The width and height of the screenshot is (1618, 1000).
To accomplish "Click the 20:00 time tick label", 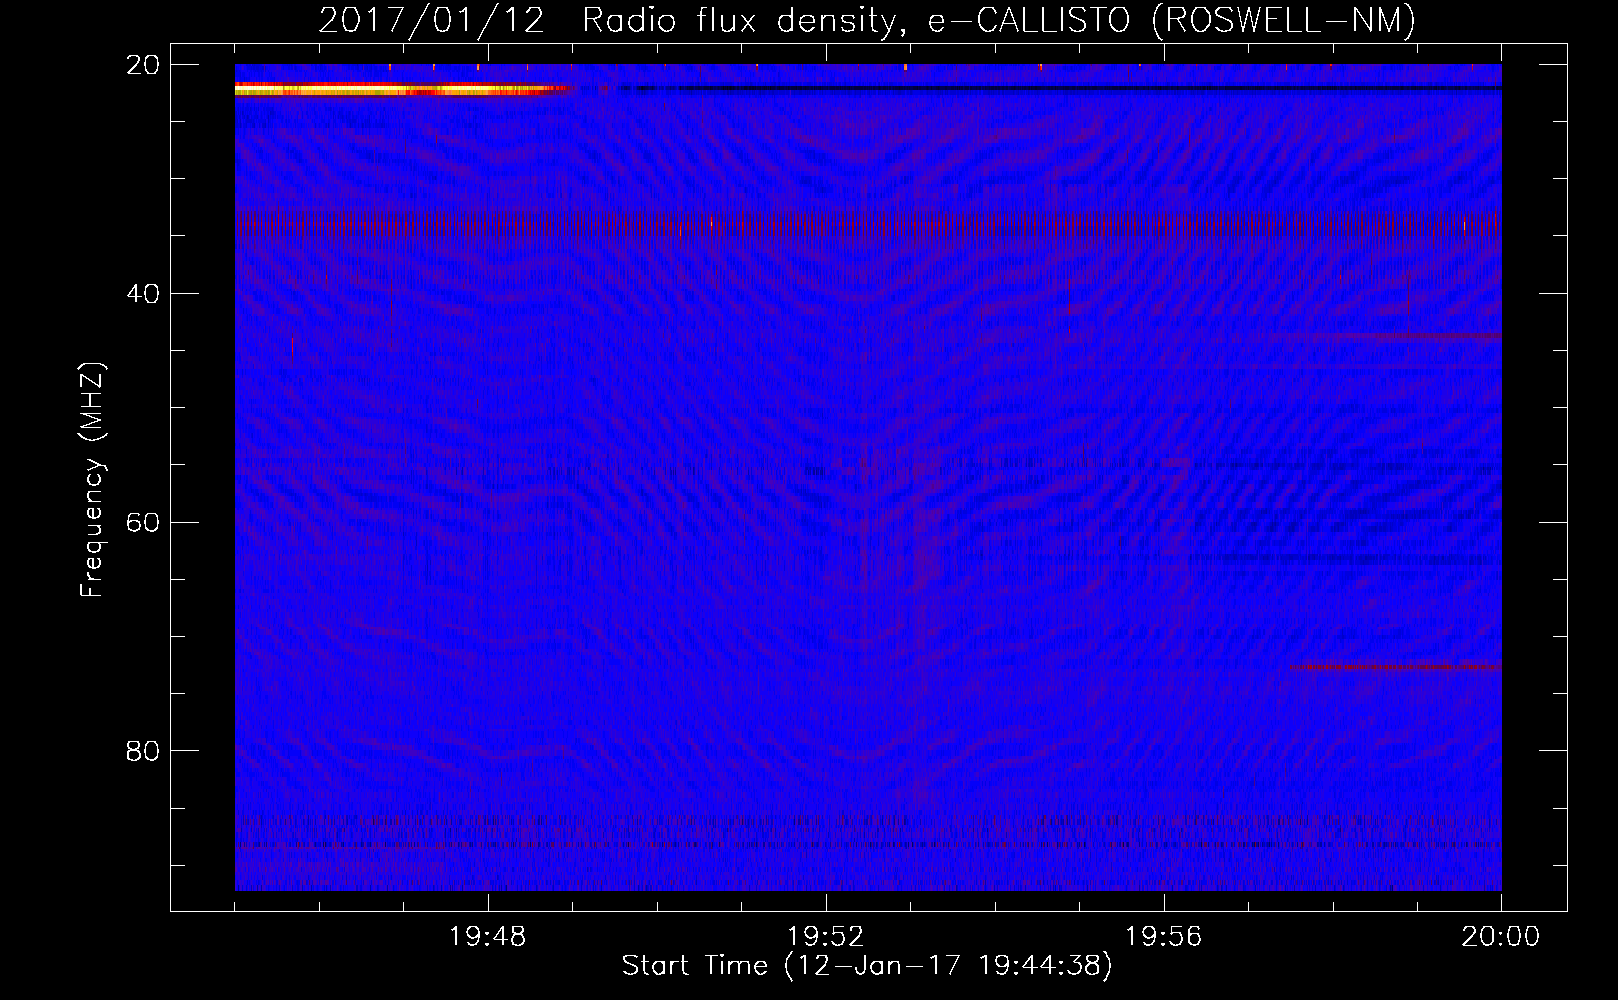I will pyautogui.click(x=1501, y=937).
